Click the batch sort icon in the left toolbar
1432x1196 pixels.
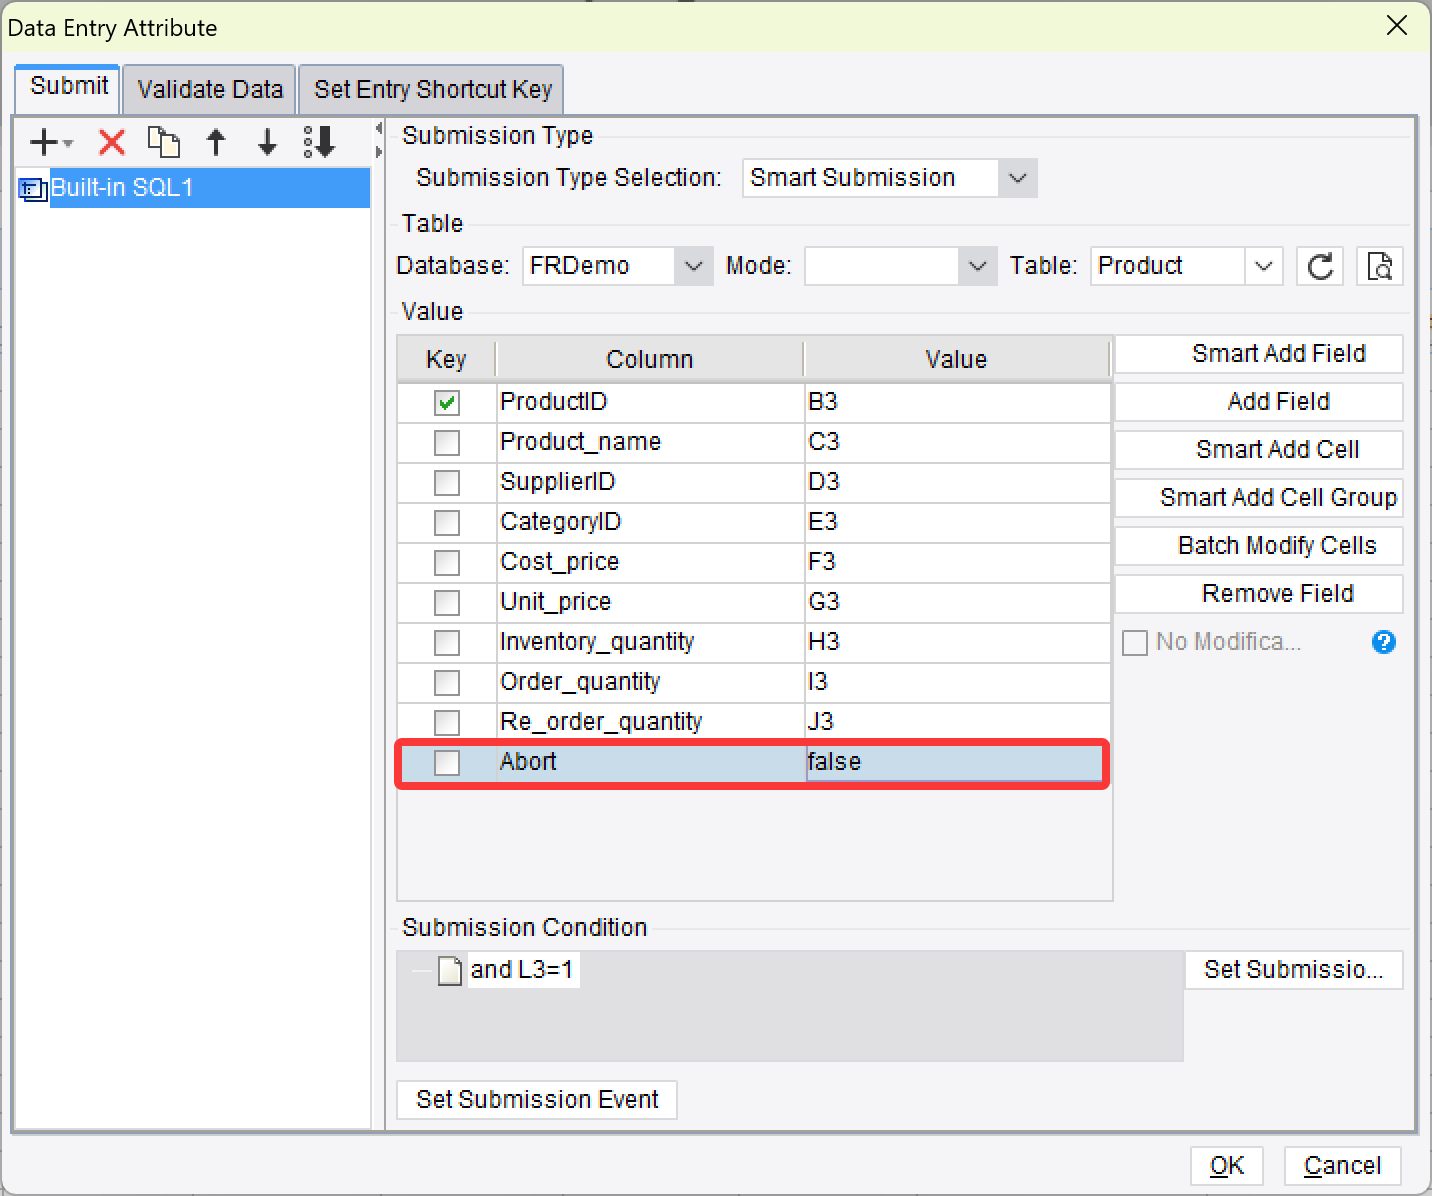click(x=318, y=142)
